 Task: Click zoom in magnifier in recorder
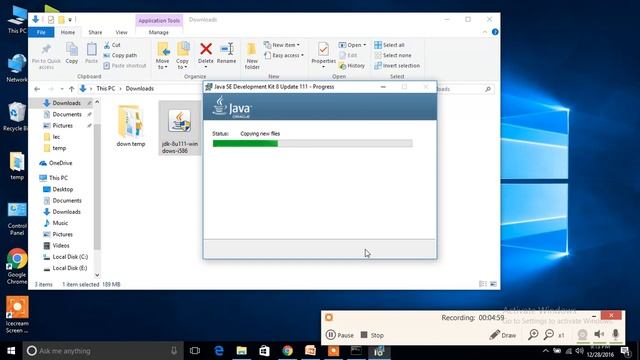coord(533,335)
